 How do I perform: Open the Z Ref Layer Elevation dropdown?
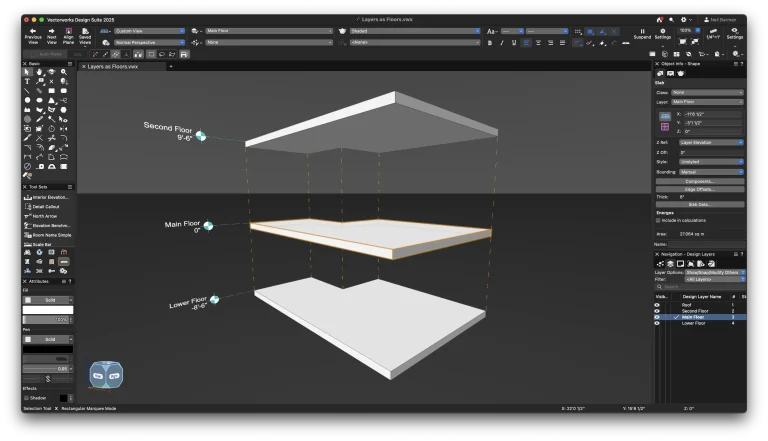click(712, 142)
